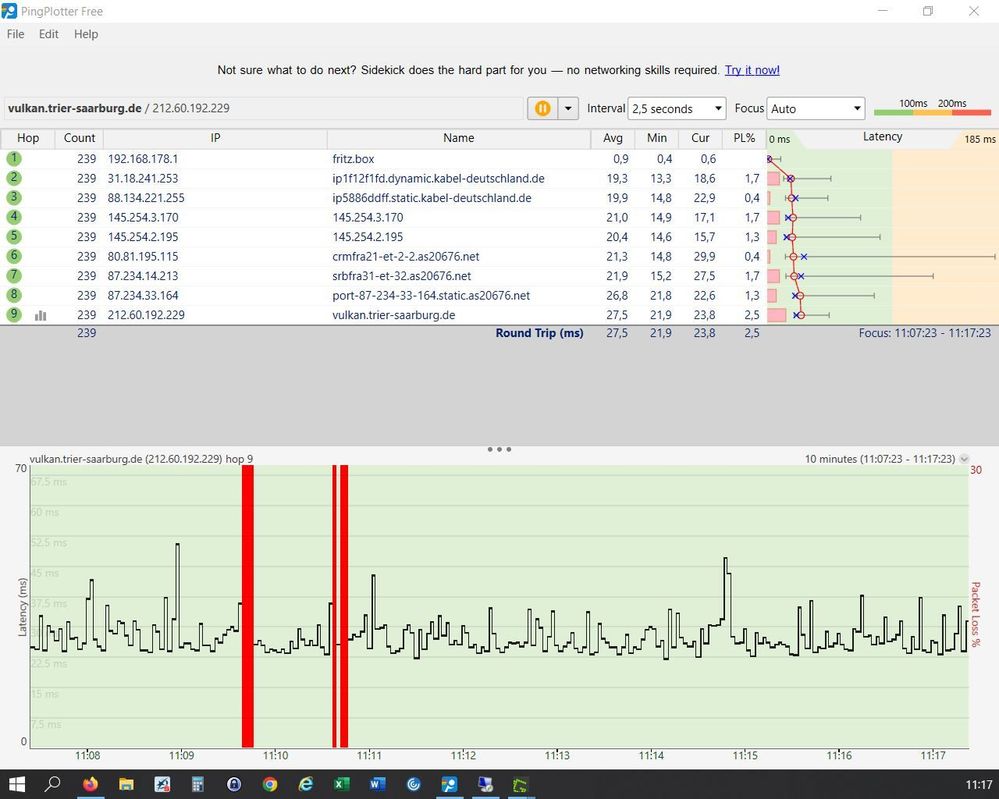The image size is (999, 799).
Task: Click the Try it now! link
Action: pos(752,70)
